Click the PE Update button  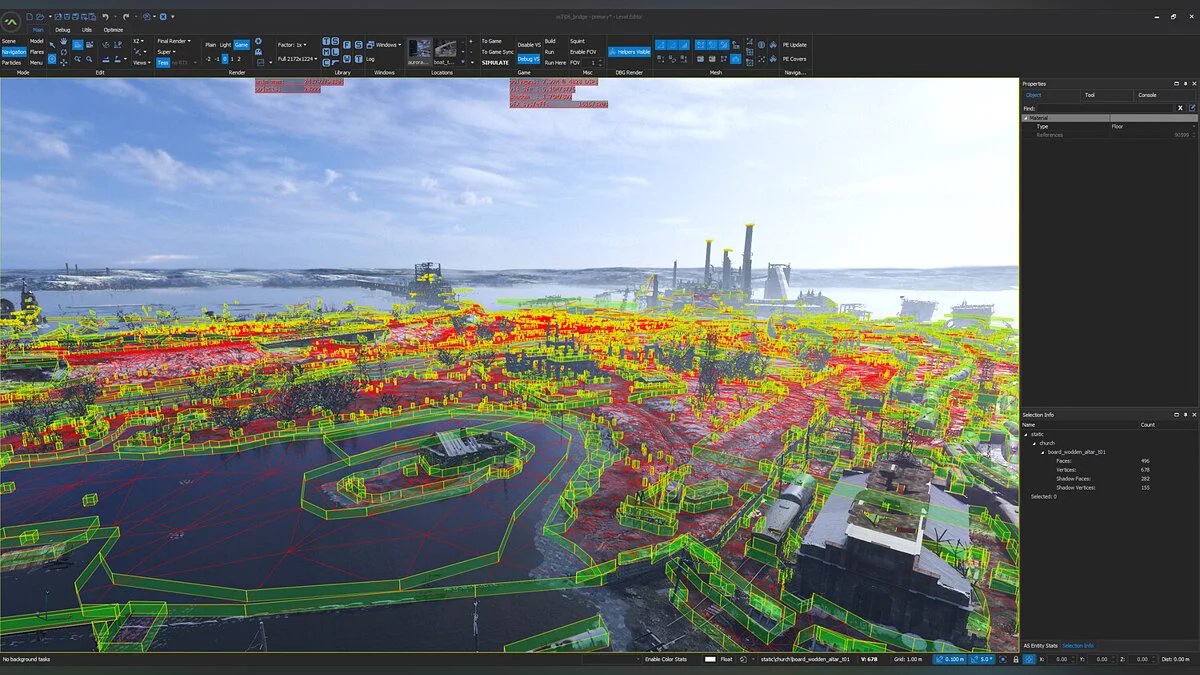(795, 45)
